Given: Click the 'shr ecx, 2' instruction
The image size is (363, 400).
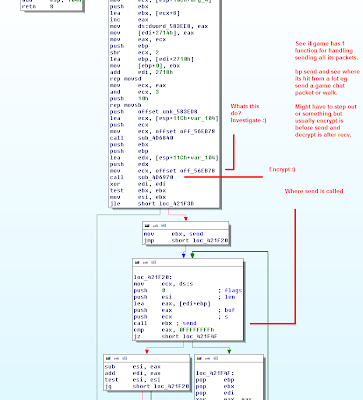Looking at the screenshot, I should [x=134, y=53].
